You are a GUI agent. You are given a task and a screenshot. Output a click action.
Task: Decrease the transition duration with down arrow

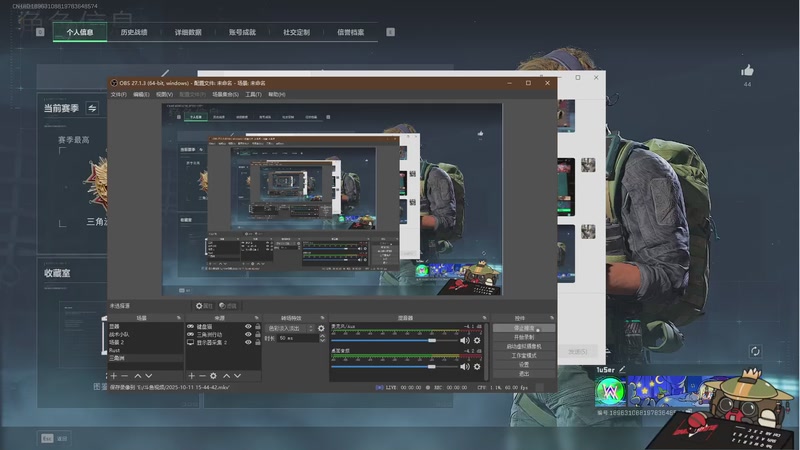point(322,340)
